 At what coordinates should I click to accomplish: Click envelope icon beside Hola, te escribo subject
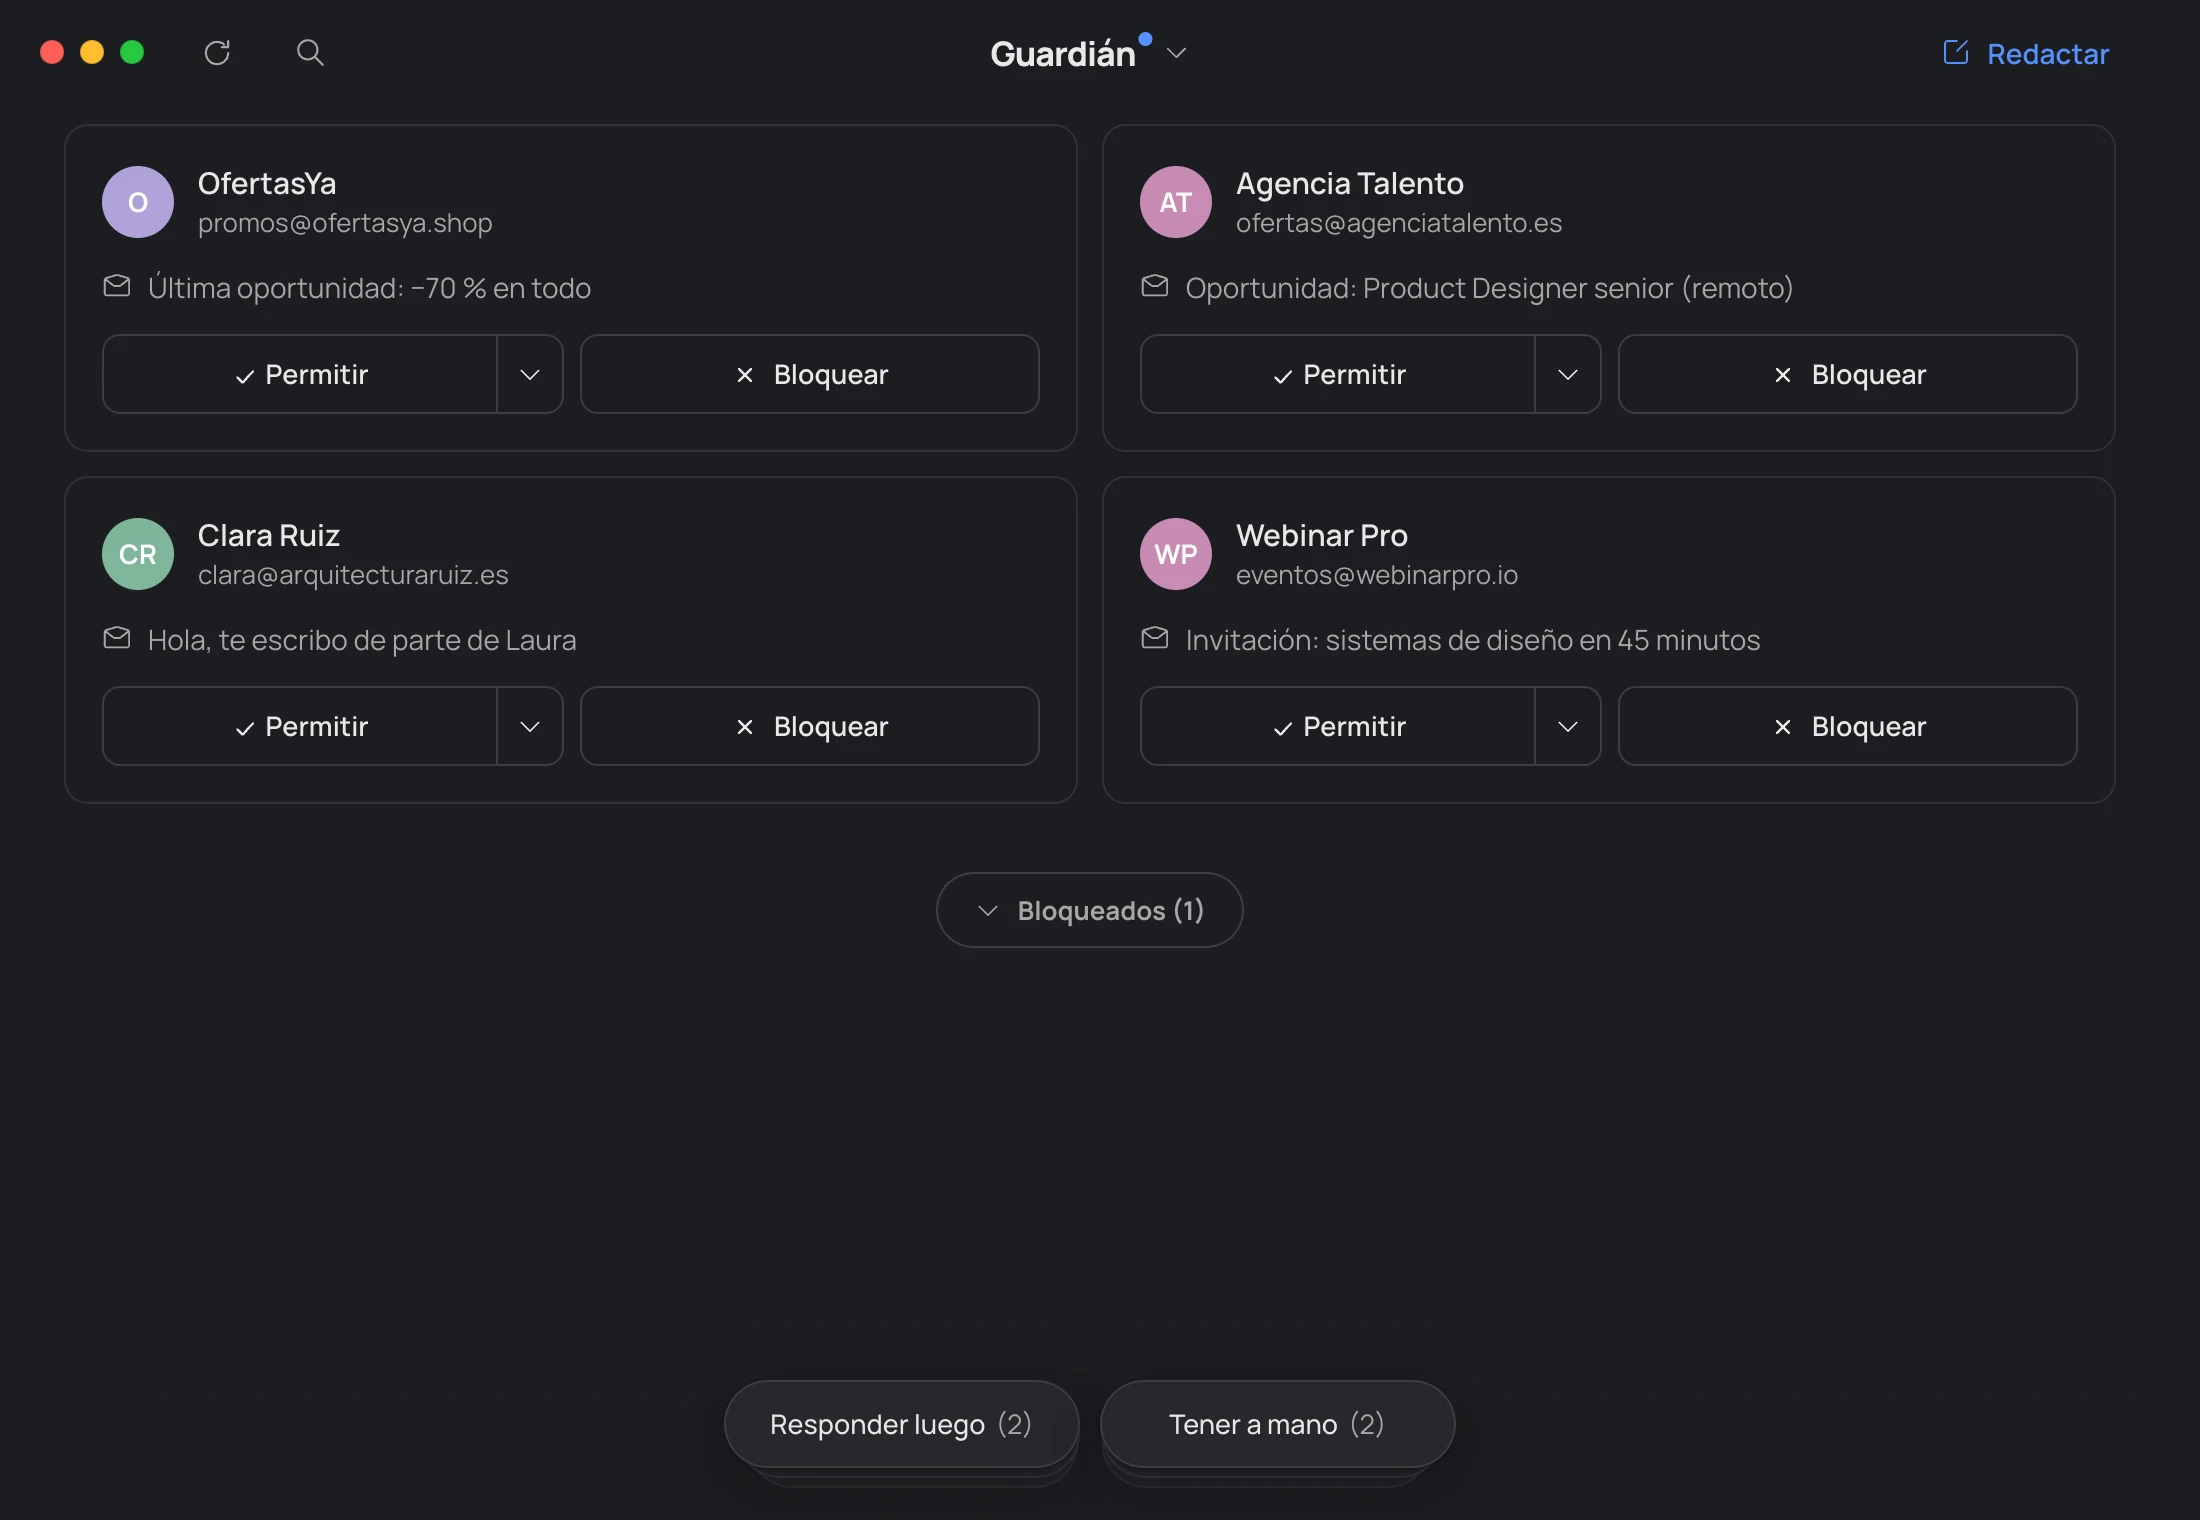click(117, 639)
